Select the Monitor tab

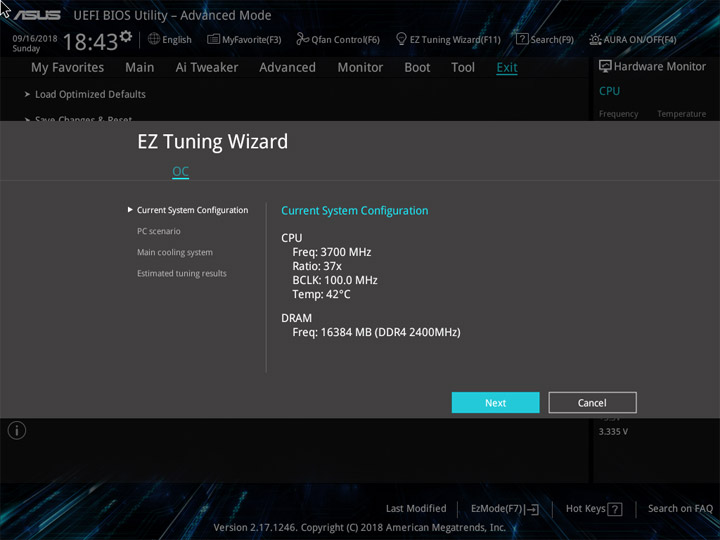pyautogui.click(x=360, y=68)
